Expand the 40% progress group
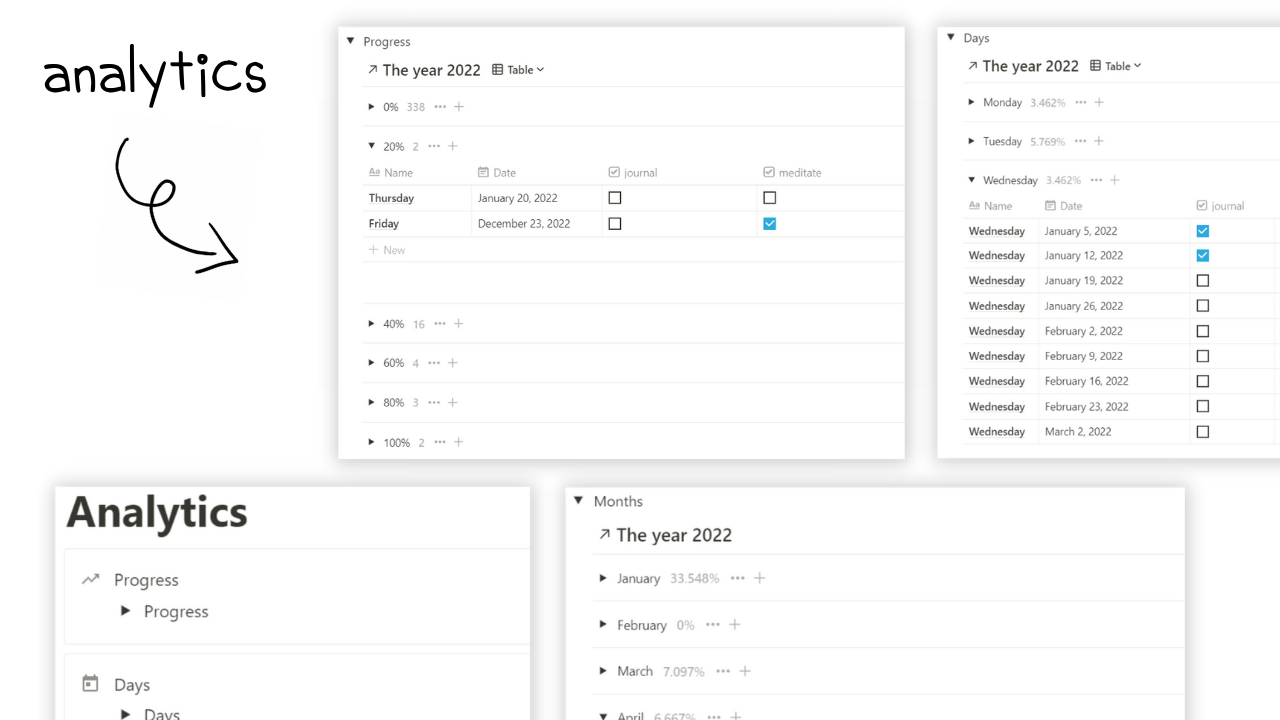 pyautogui.click(x=372, y=324)
